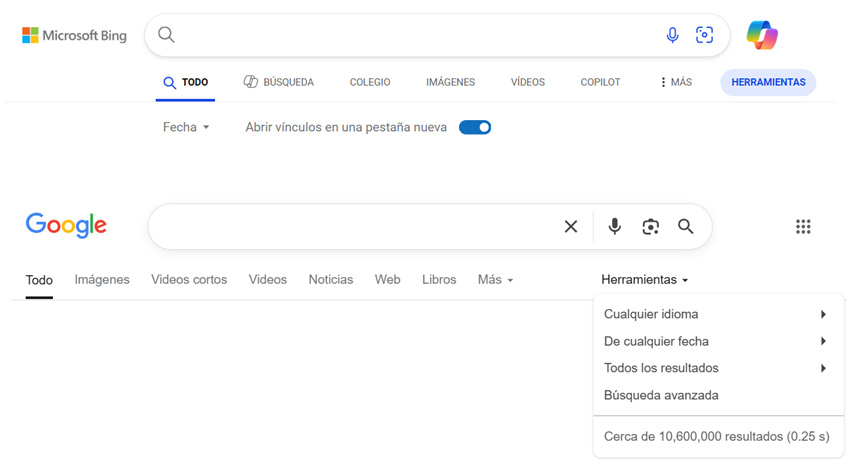The image size is (853, 470).
Task: Open the Fecha dropdown filter
Action: point(186,127)
